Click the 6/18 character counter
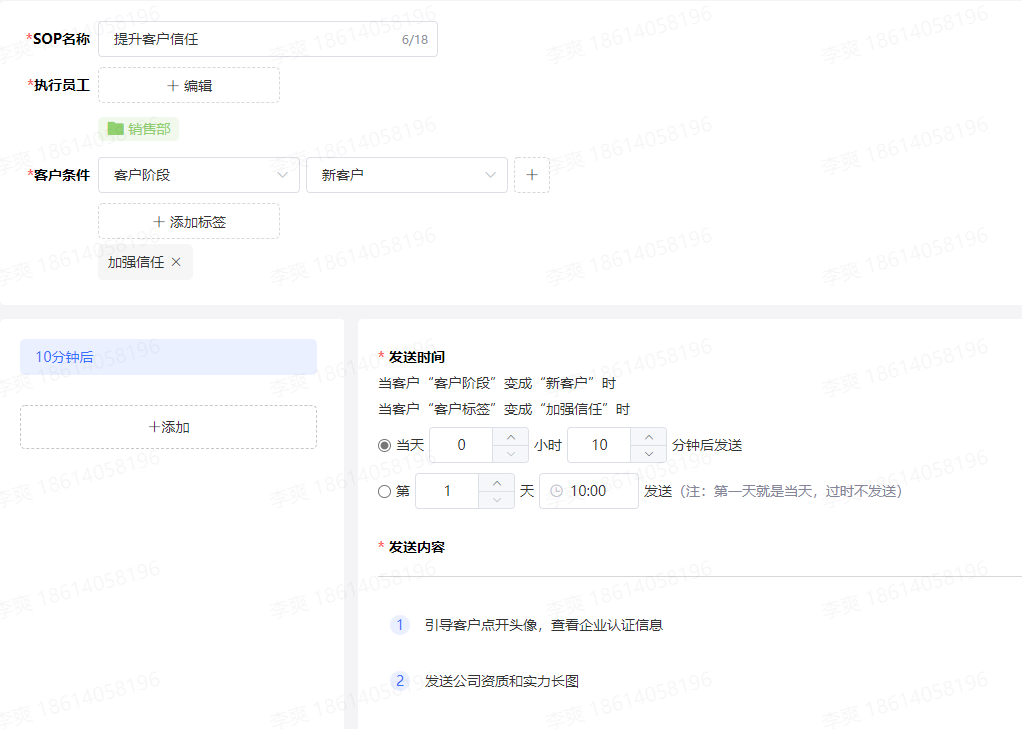 click(x=415, y=40)
